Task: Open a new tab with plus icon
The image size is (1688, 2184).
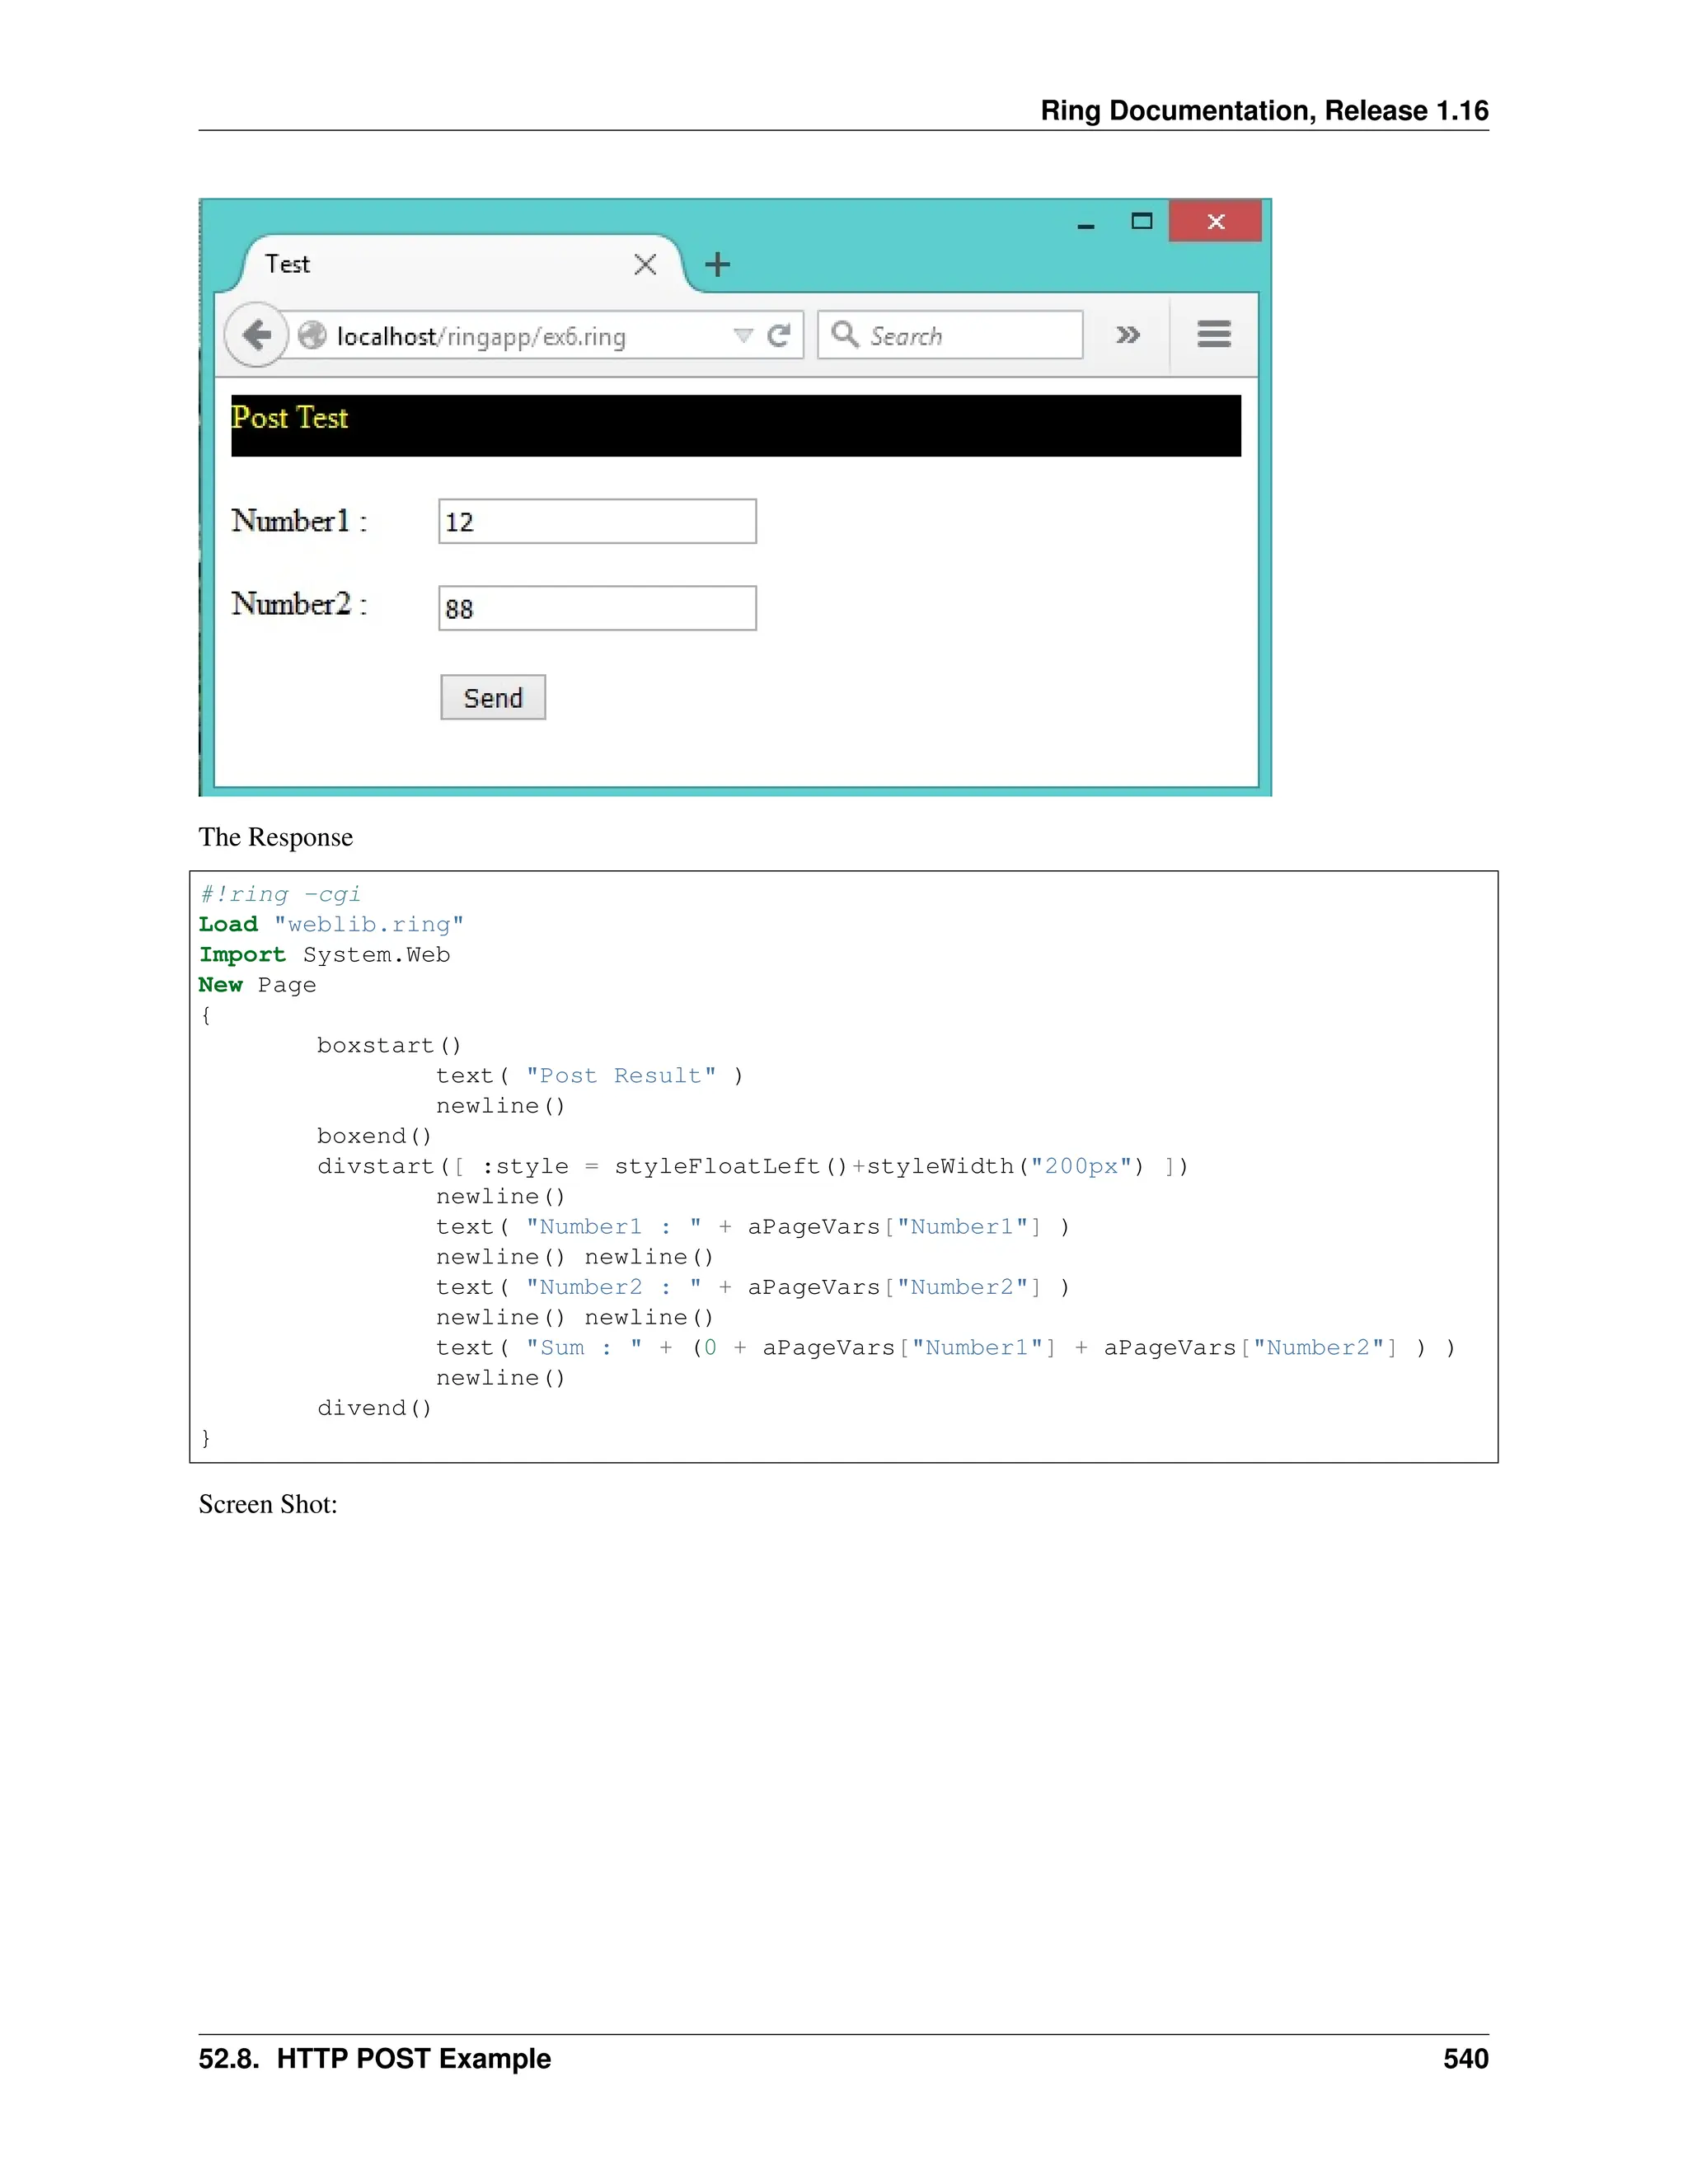Action: pyautogui.click(x=717, y=265)
